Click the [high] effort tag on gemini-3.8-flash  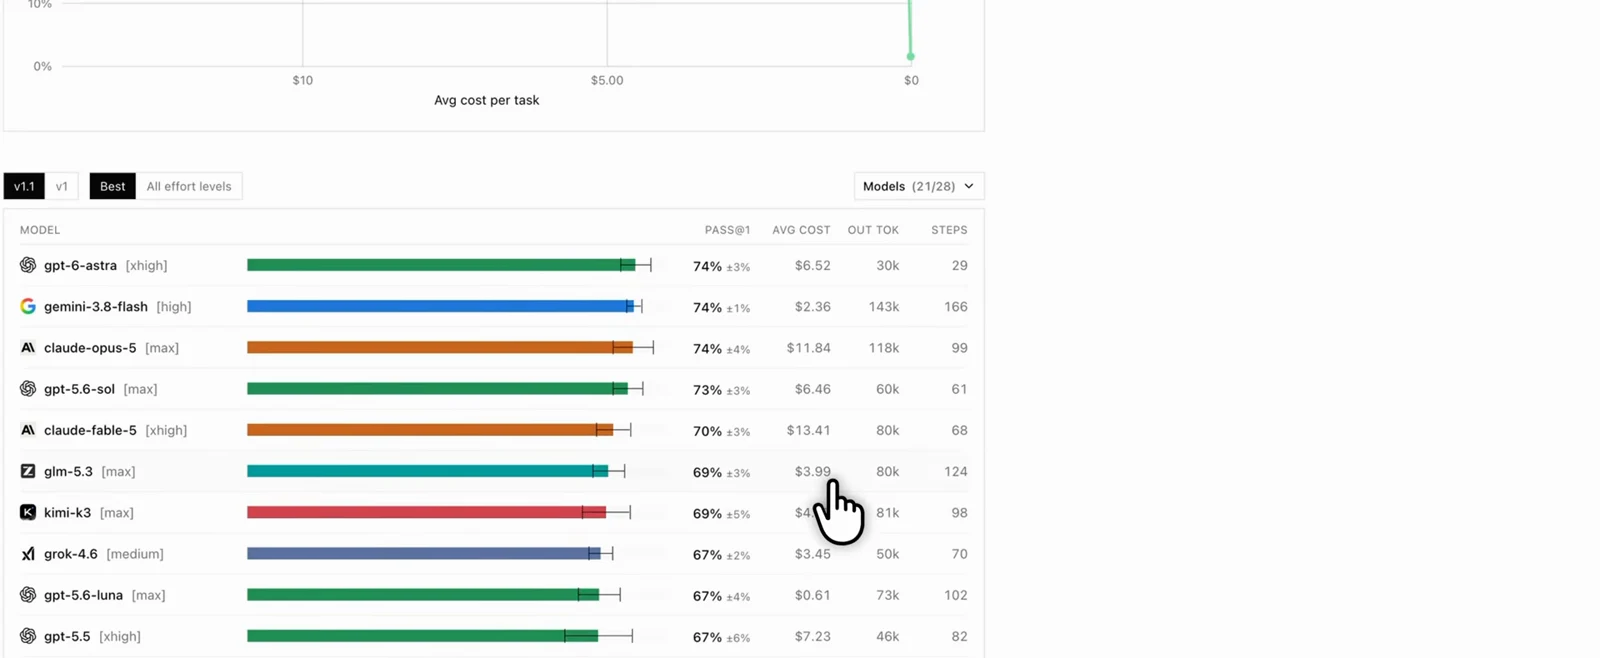point(174,306)
